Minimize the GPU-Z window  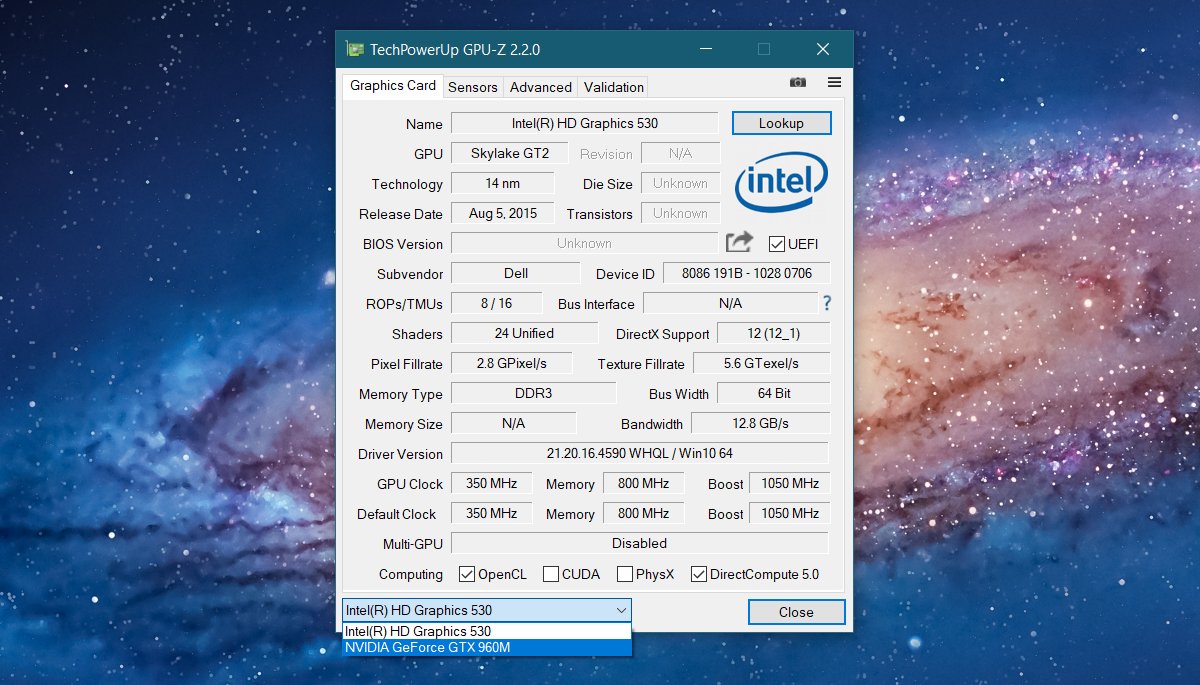[707, 49]
